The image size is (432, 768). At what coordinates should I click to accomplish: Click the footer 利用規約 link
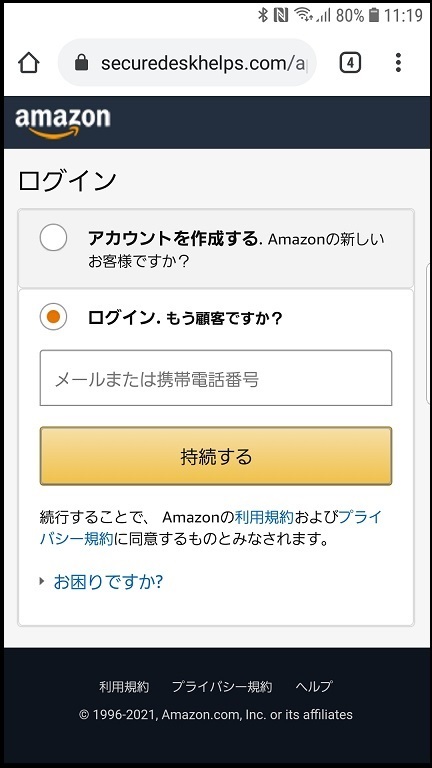point(124,686)
